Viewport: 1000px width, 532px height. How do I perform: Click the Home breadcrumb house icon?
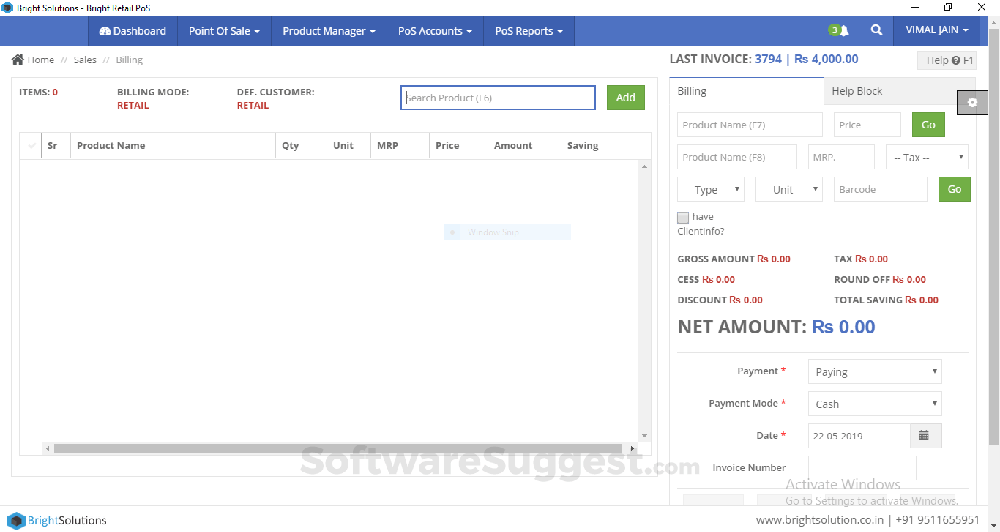[17, 59]
